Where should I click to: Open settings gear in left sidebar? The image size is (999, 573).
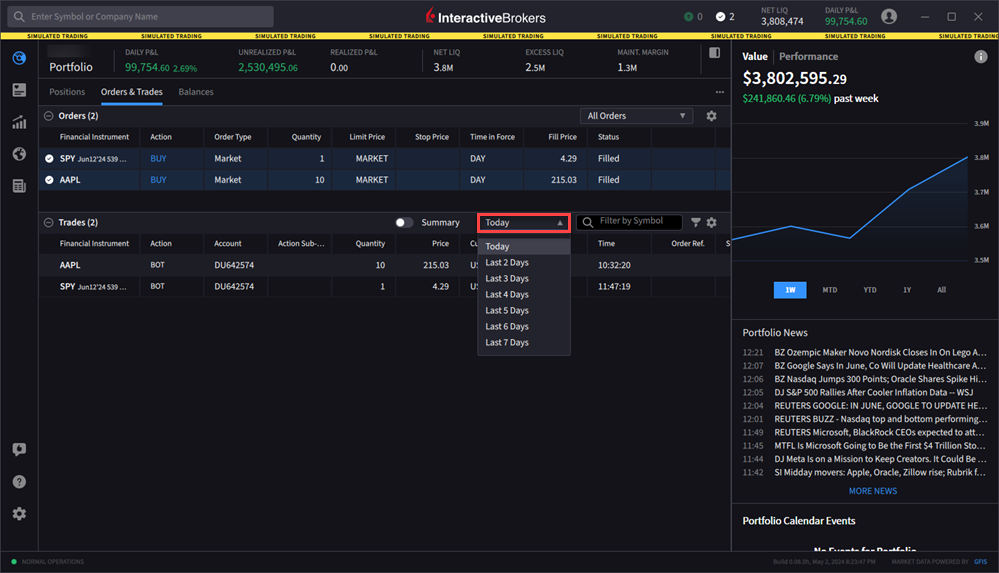19,513
